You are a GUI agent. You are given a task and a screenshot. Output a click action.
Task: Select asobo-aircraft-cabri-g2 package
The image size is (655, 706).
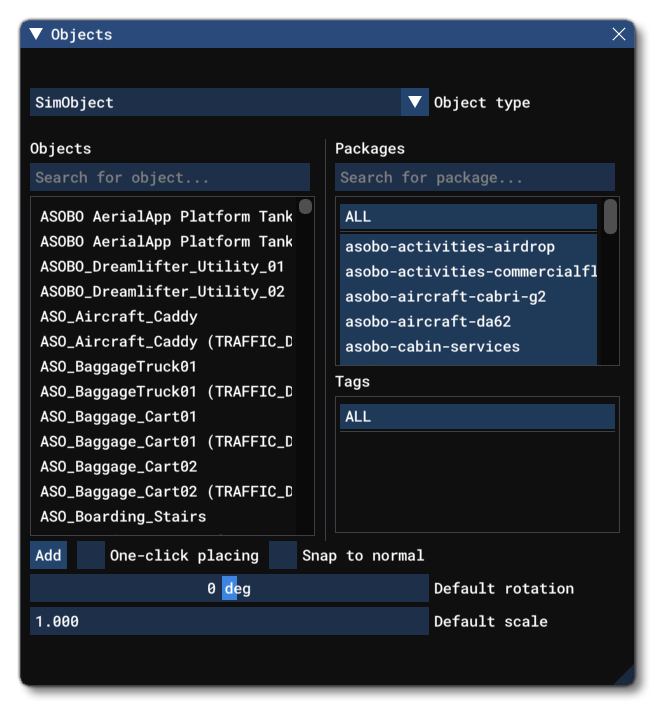click(x=468, y=297)
